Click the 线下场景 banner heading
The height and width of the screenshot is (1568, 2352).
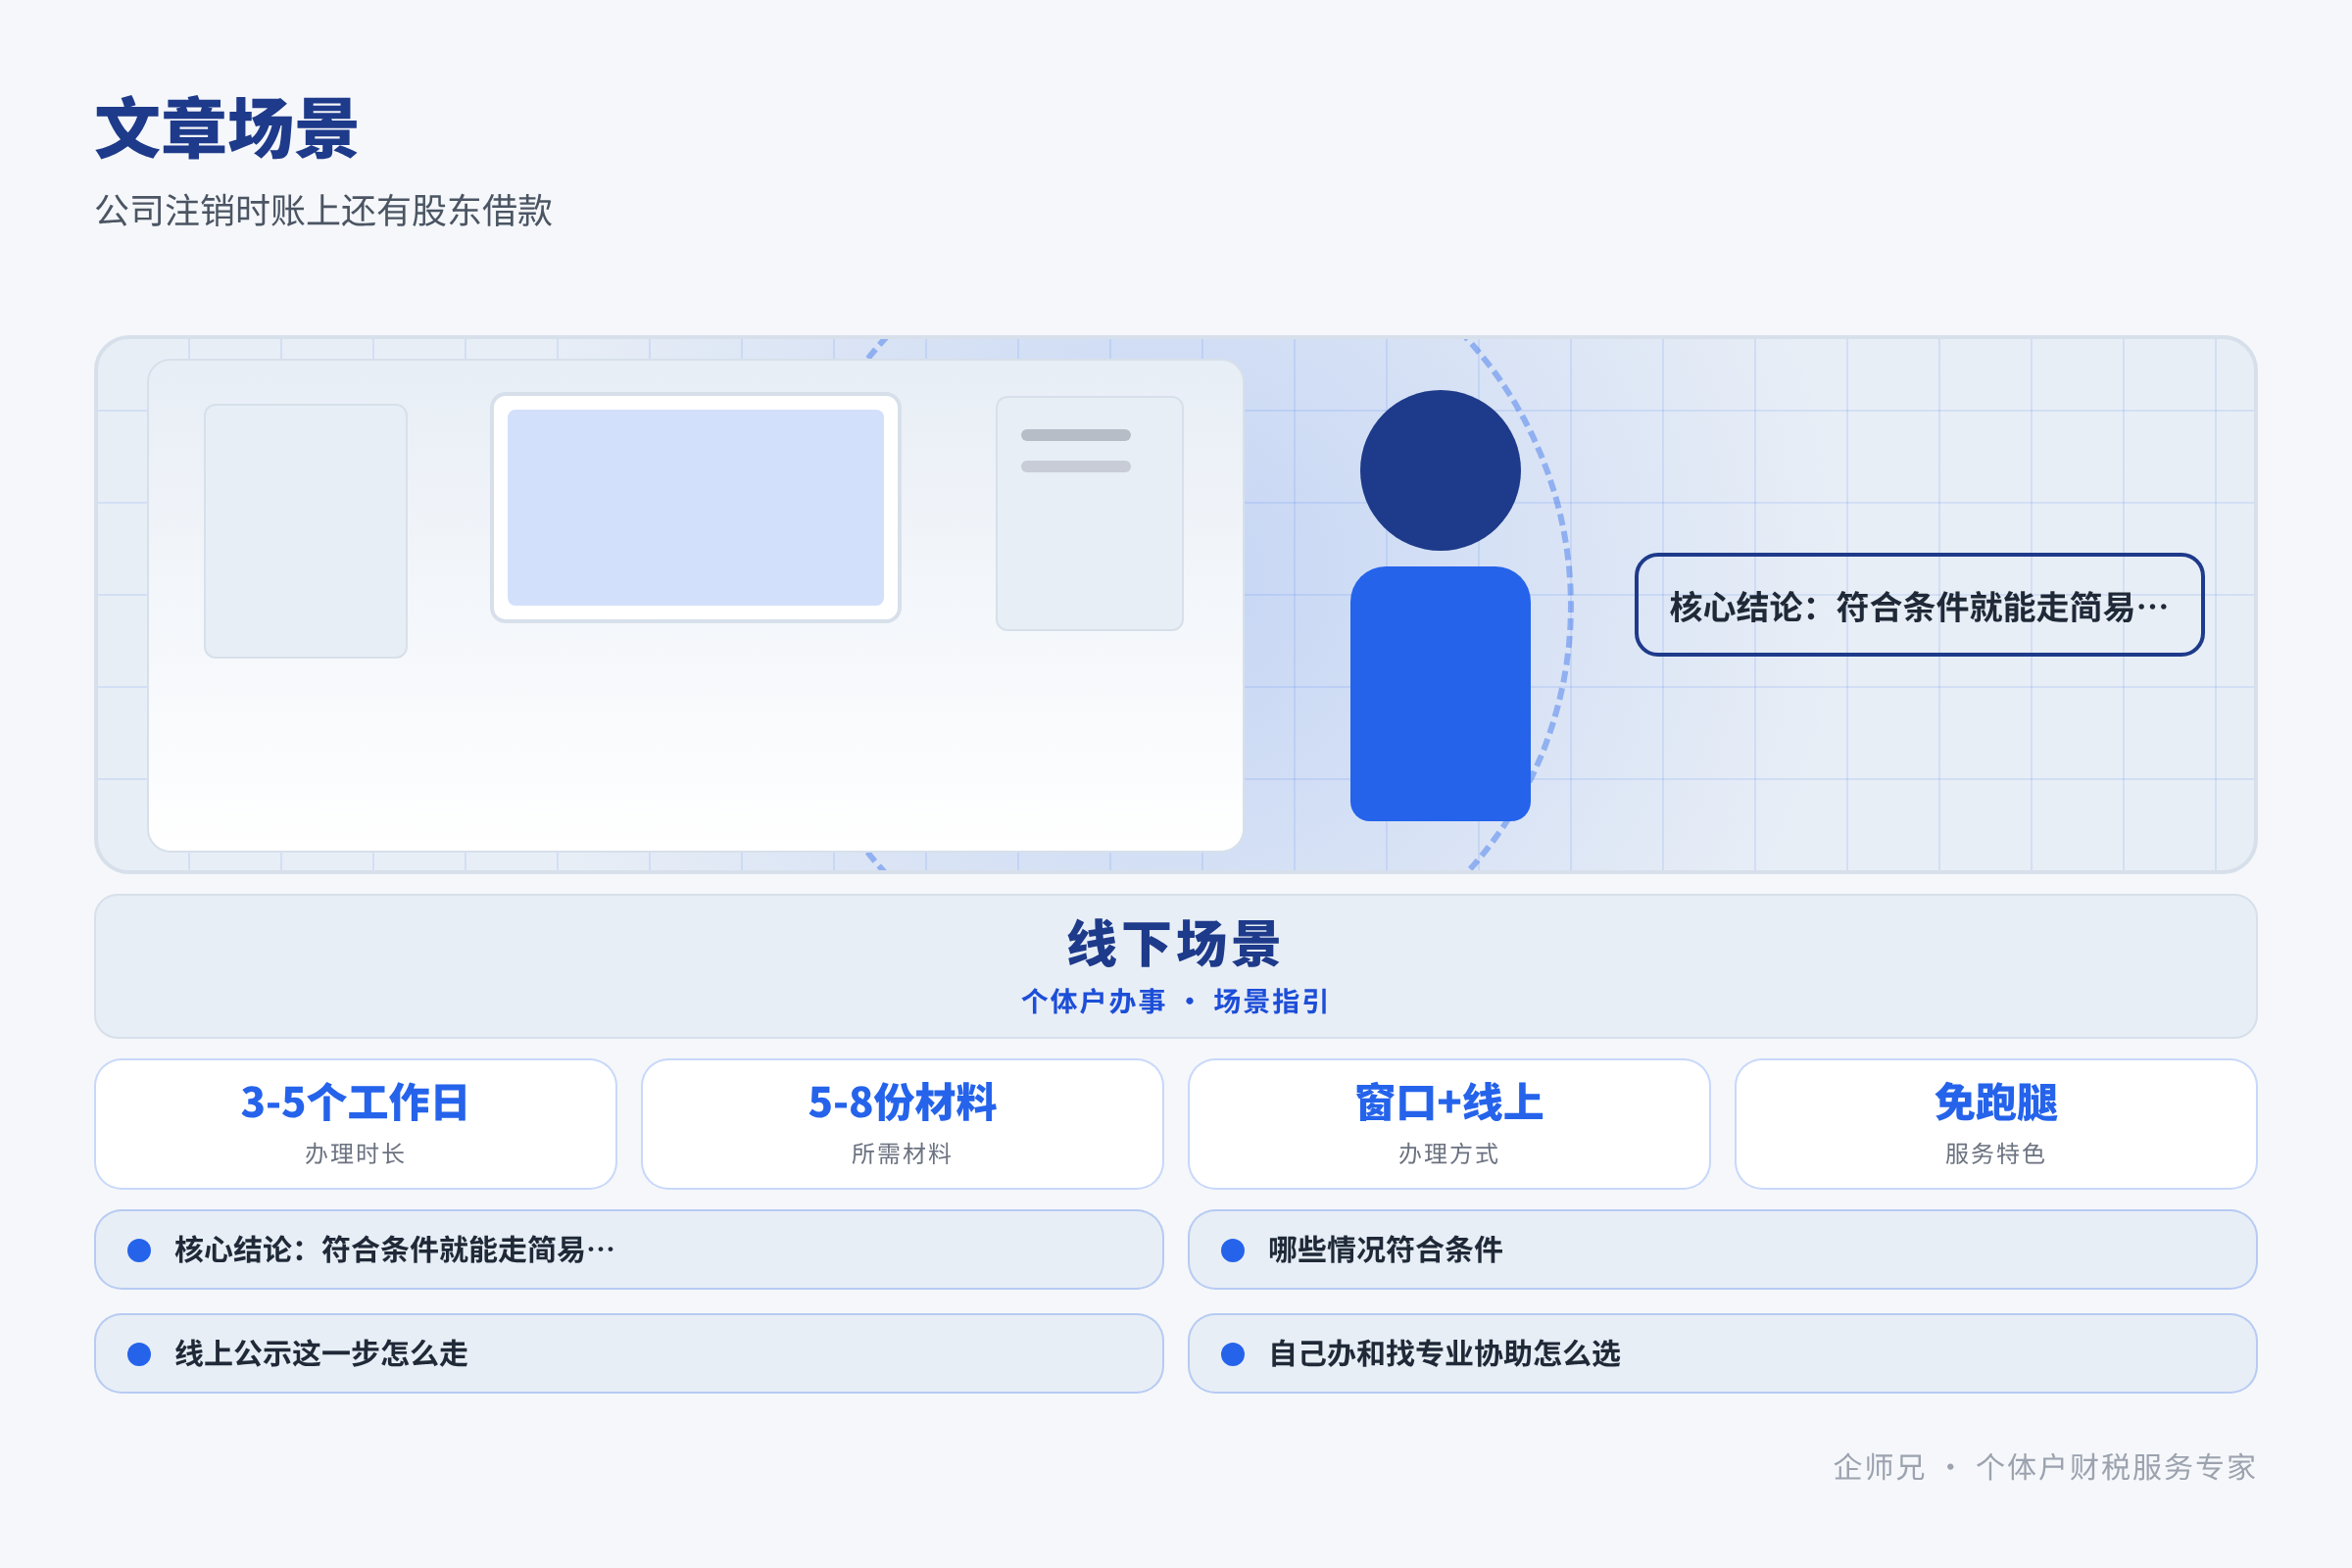pos(1175,944)
